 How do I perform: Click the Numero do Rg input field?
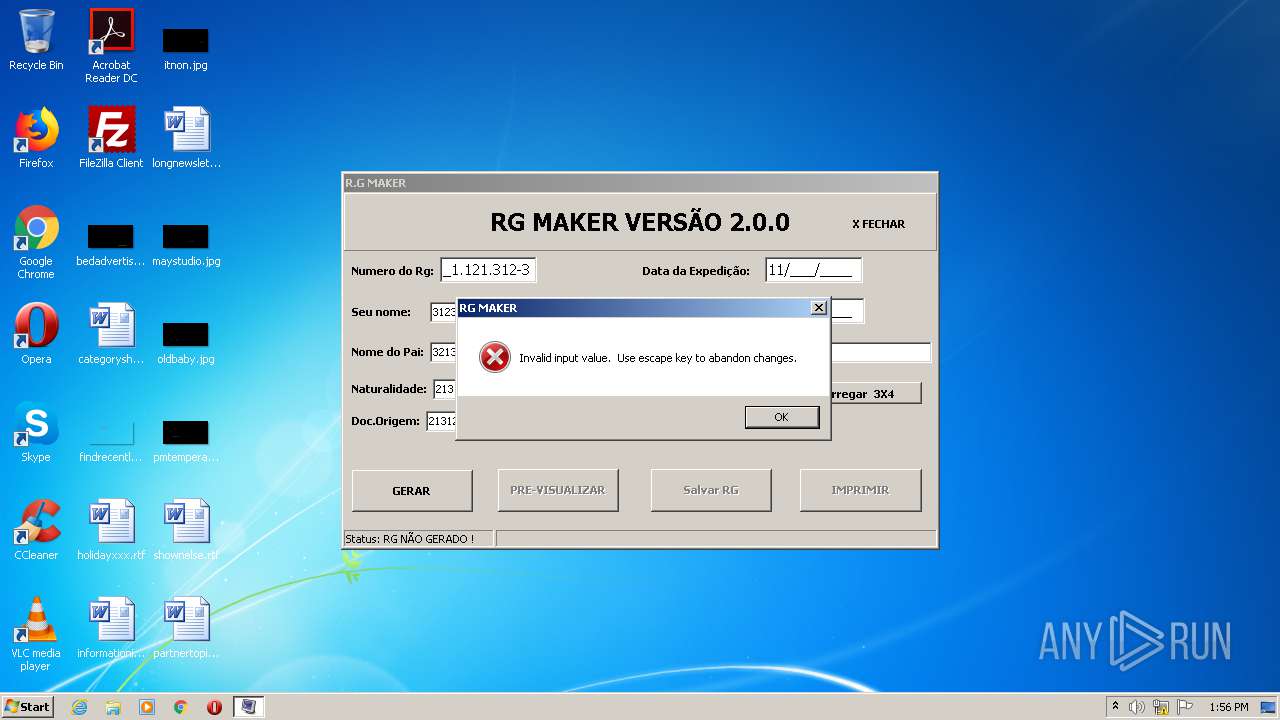click(488, 270)
